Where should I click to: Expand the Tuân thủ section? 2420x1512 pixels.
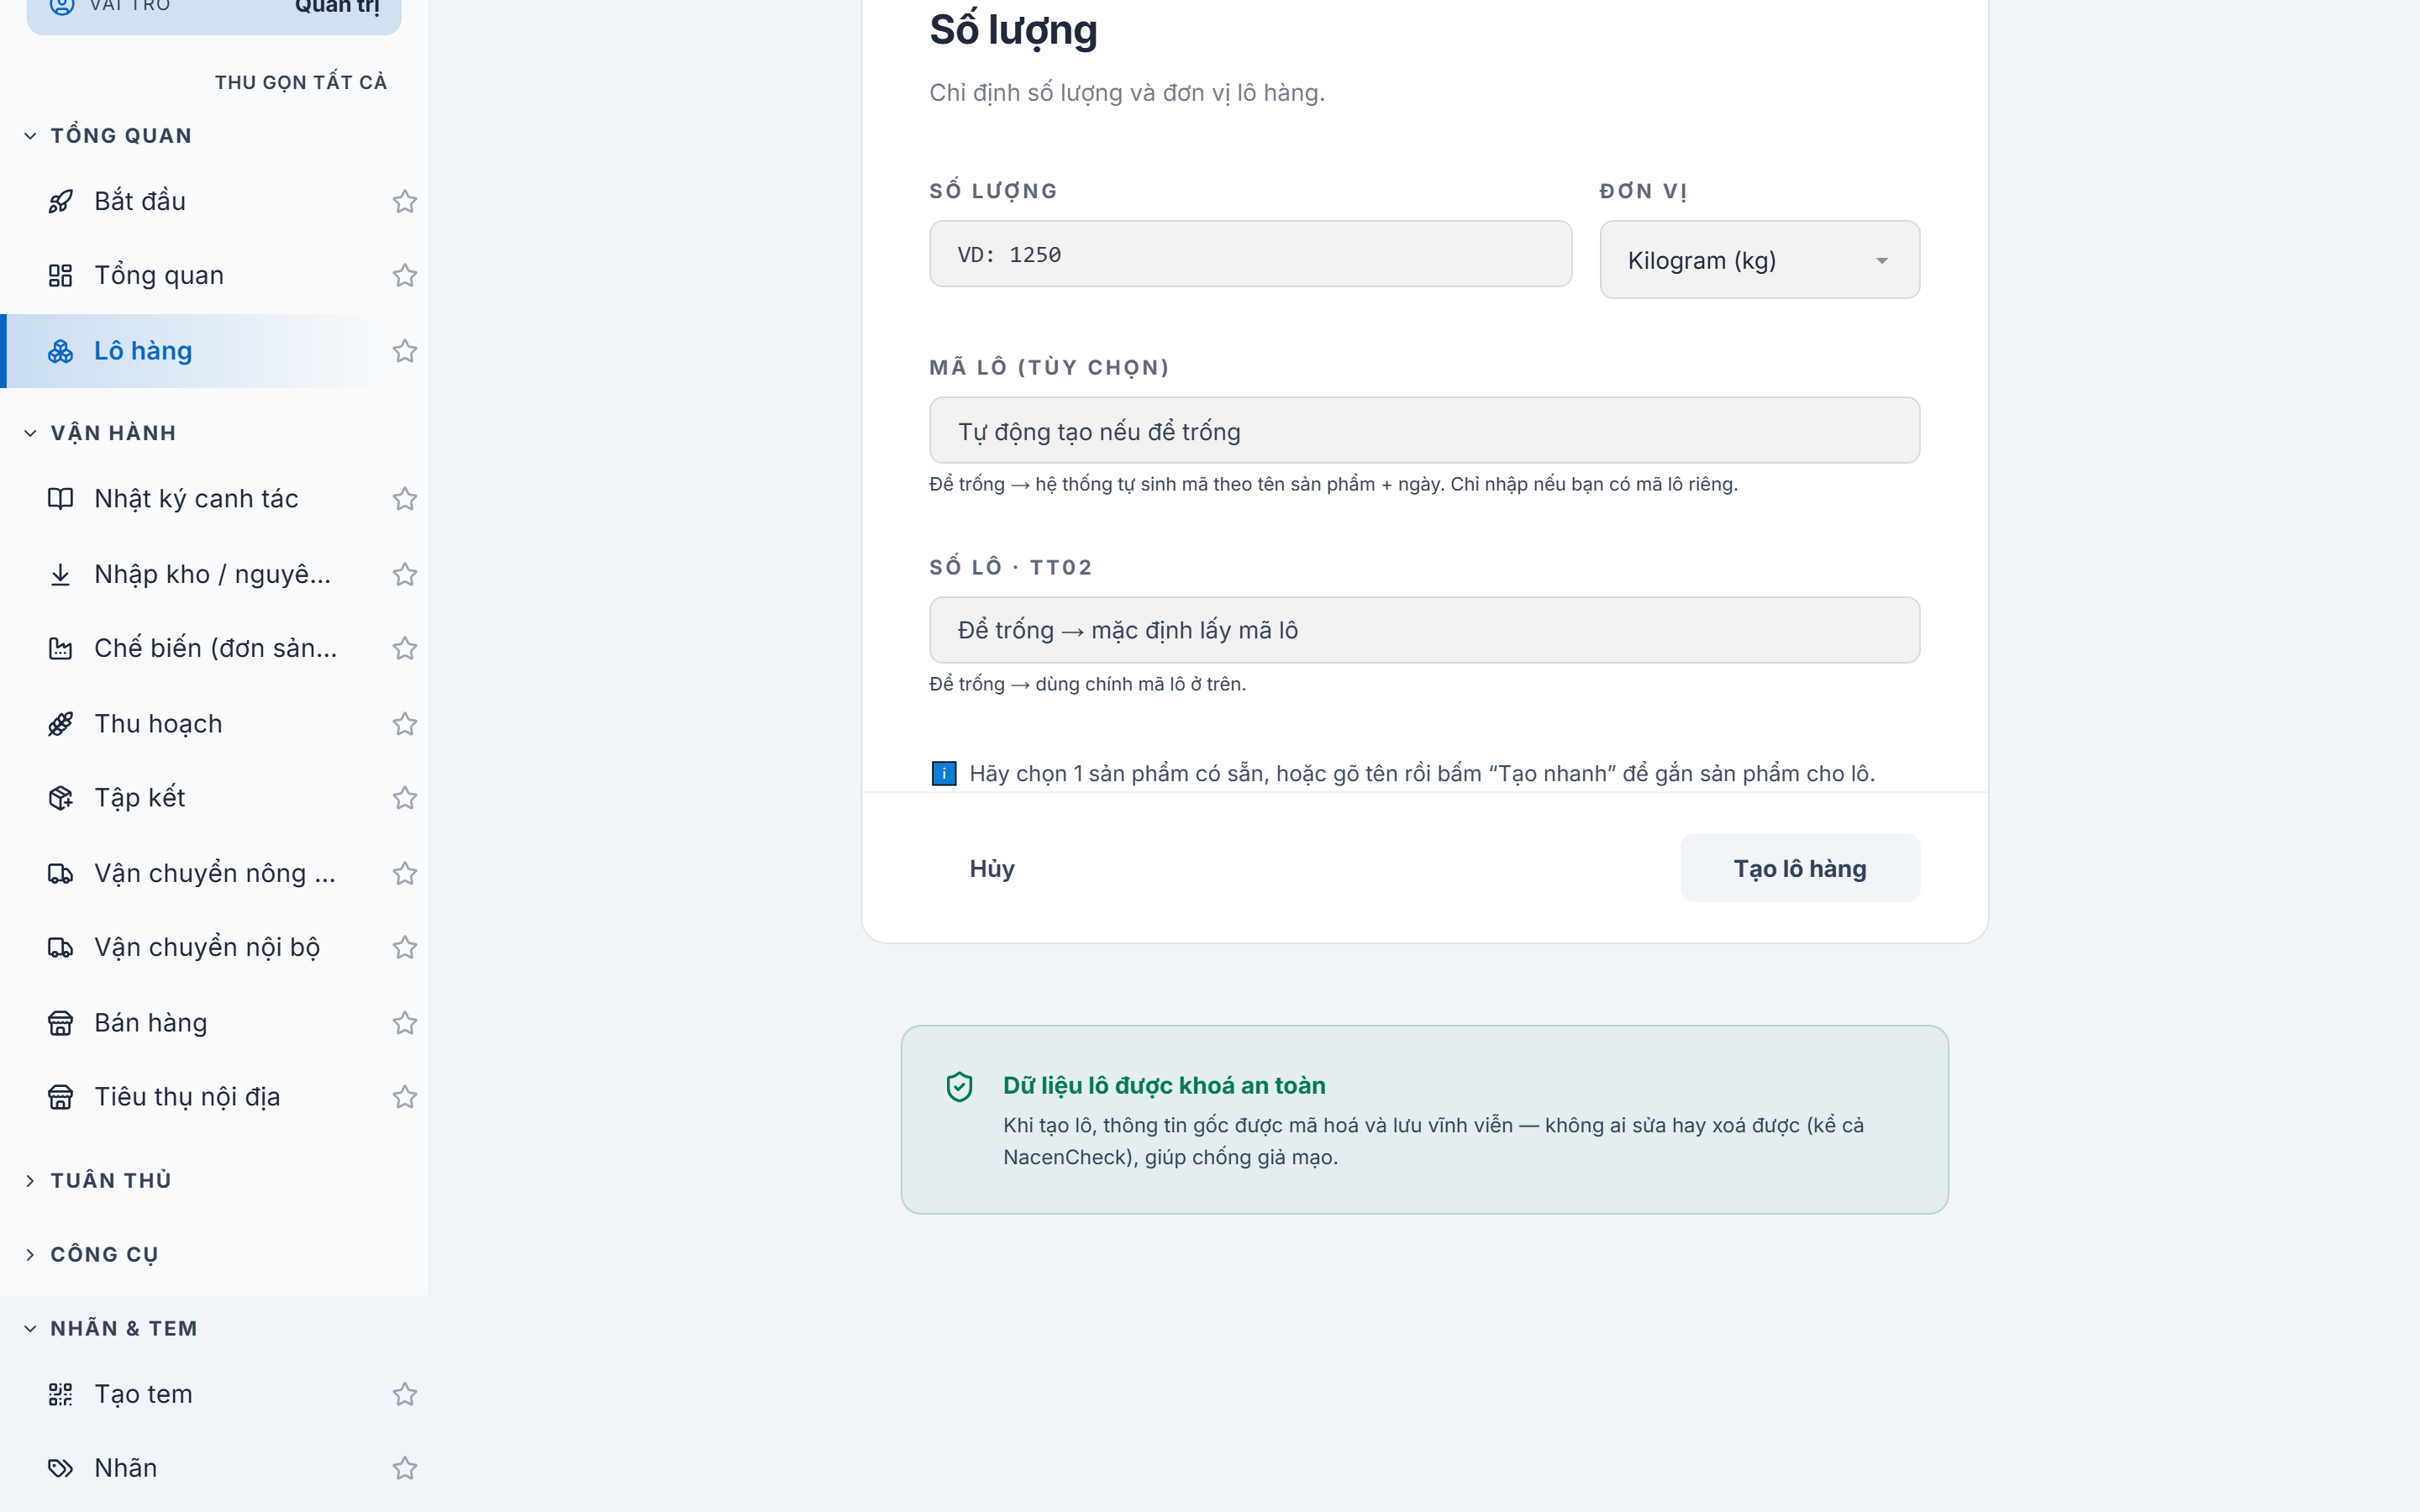(98, 1180)
